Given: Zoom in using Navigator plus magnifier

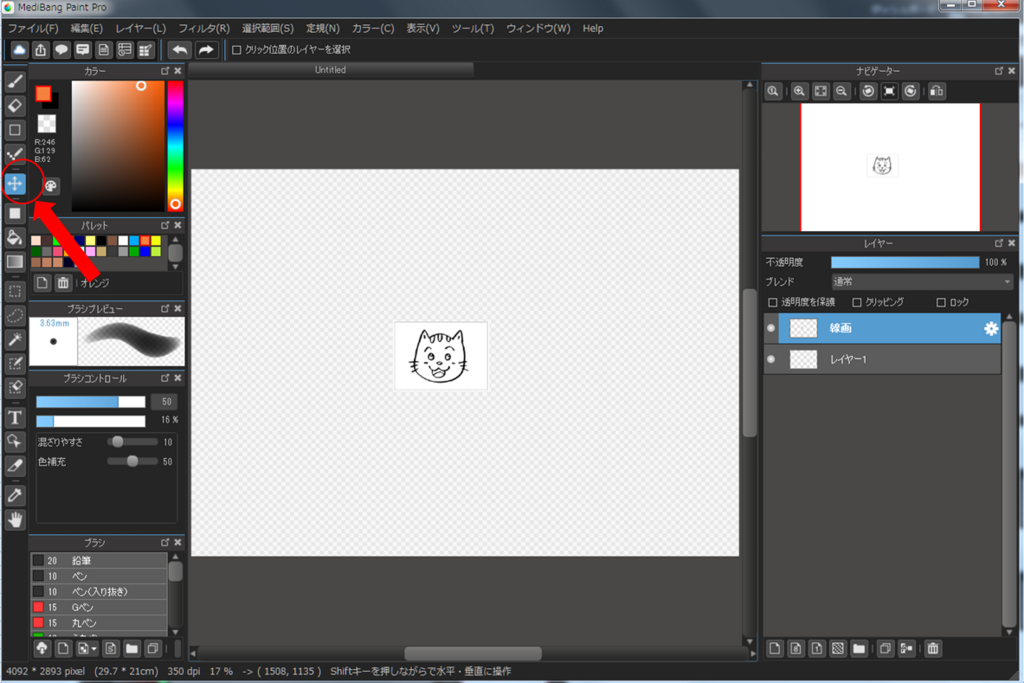Looking at the screenshot, I should tap(799, 91).
